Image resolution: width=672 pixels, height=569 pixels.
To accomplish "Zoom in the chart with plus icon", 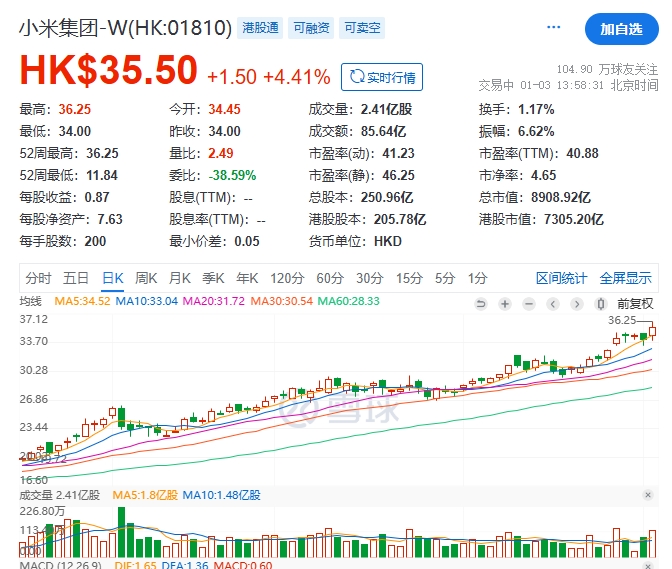I will [x=505, y=304].
